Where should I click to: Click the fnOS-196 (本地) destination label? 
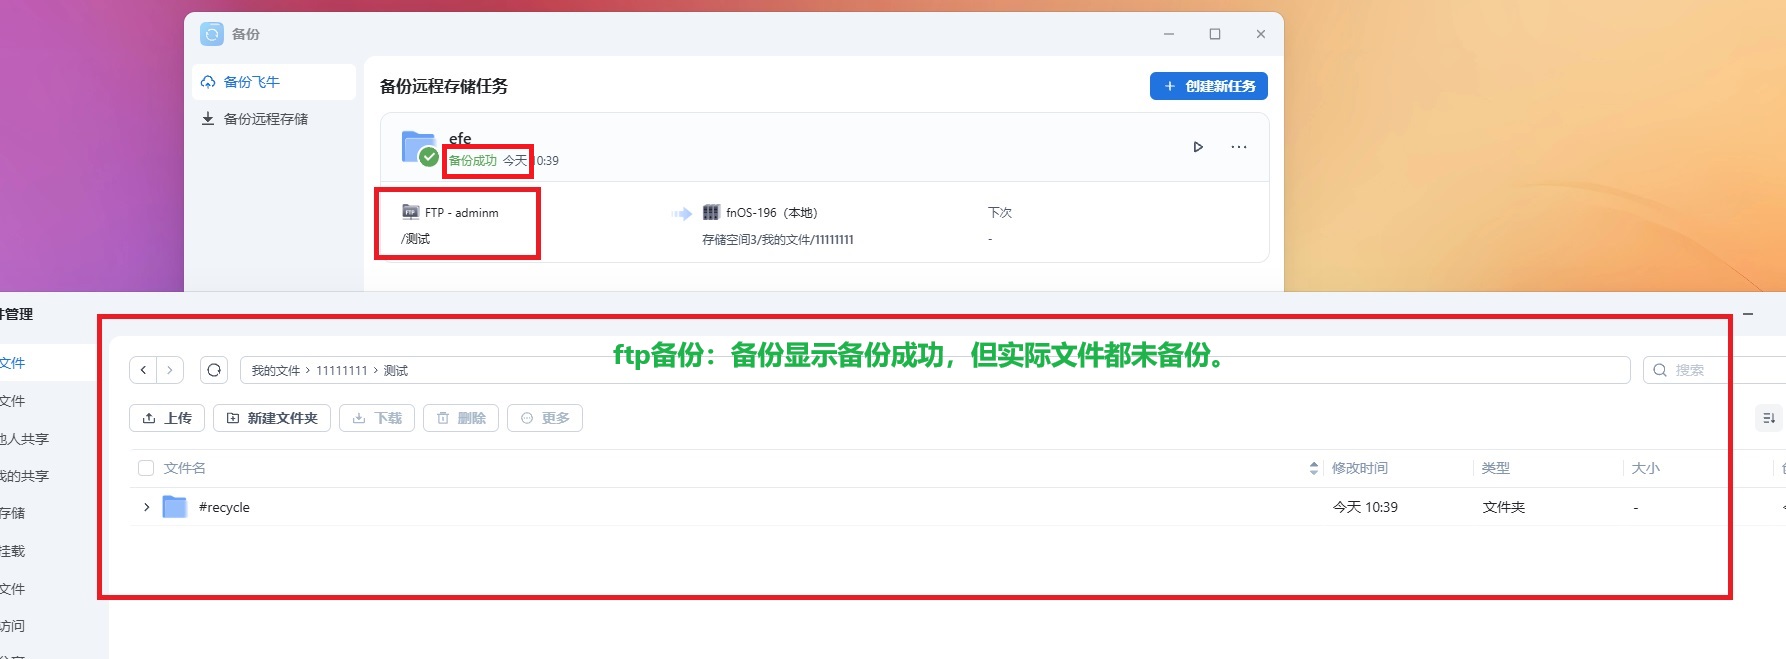(x=771, y=213)
